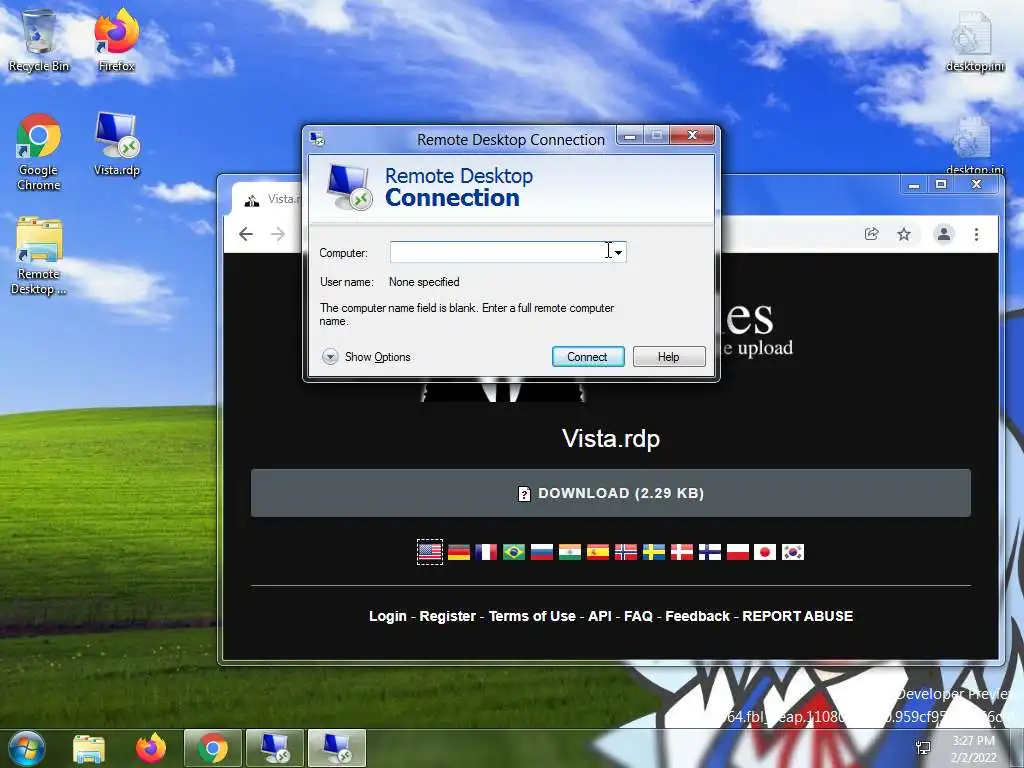Open the Chrome profile avatar menu
Image resolution: width=1024 pixels, height=768 pixels.
pos(944,234)
